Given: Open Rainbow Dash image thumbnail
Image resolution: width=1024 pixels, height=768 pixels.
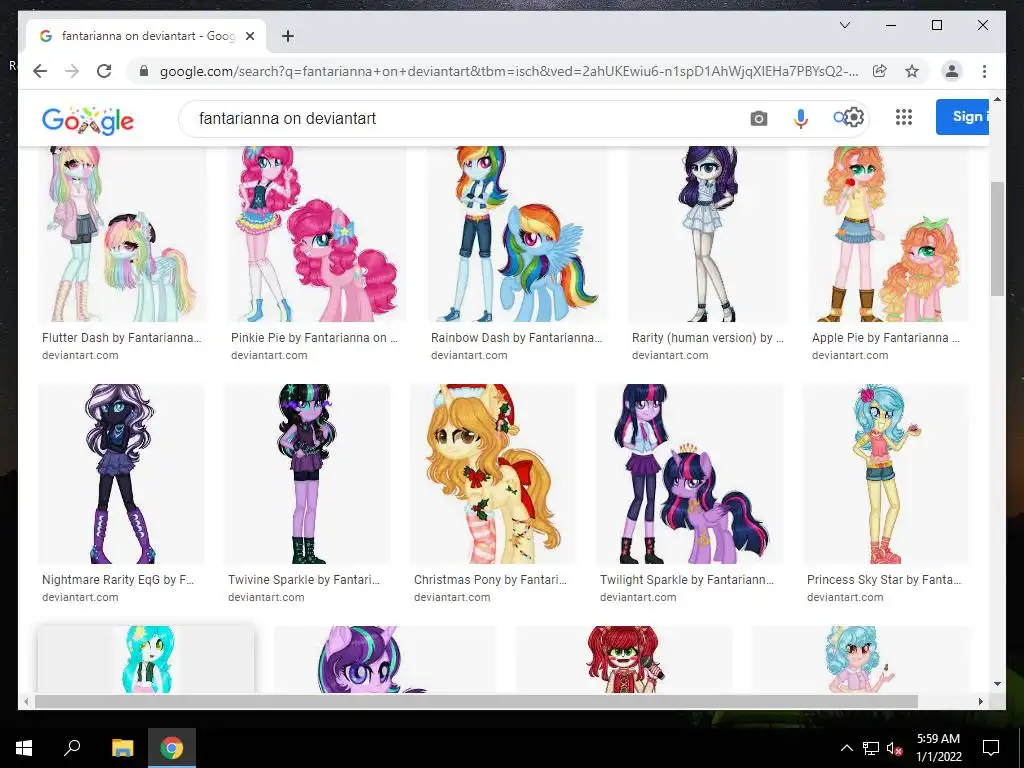Looking at the screenshot, I should click(517, 234).
